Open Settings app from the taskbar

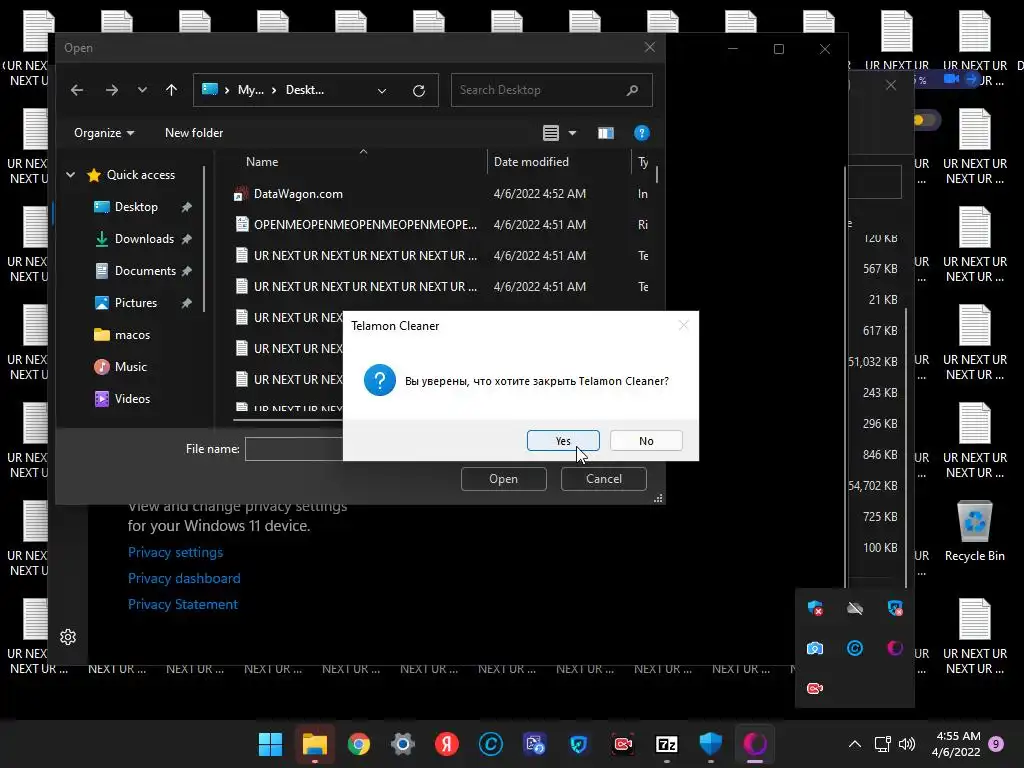click(403, 744)
